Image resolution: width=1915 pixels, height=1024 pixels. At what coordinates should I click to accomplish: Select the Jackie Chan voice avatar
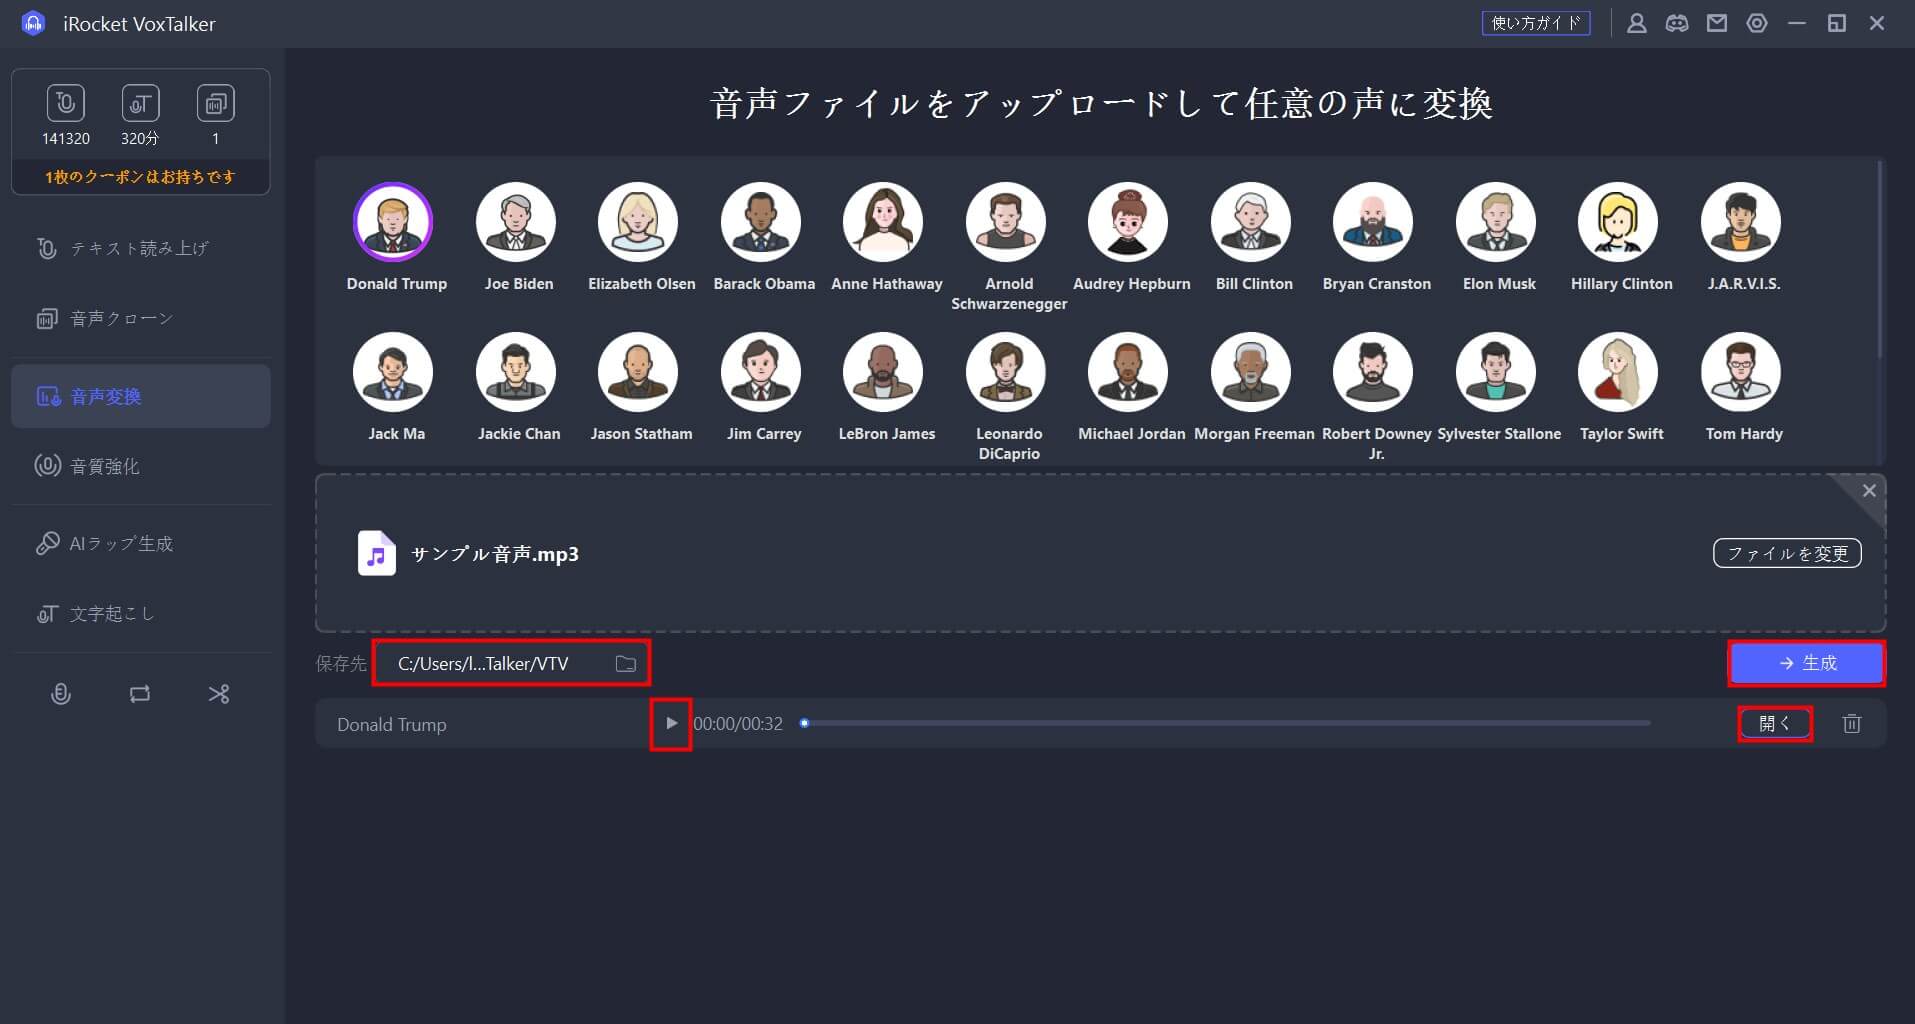[x=516, y=372]
